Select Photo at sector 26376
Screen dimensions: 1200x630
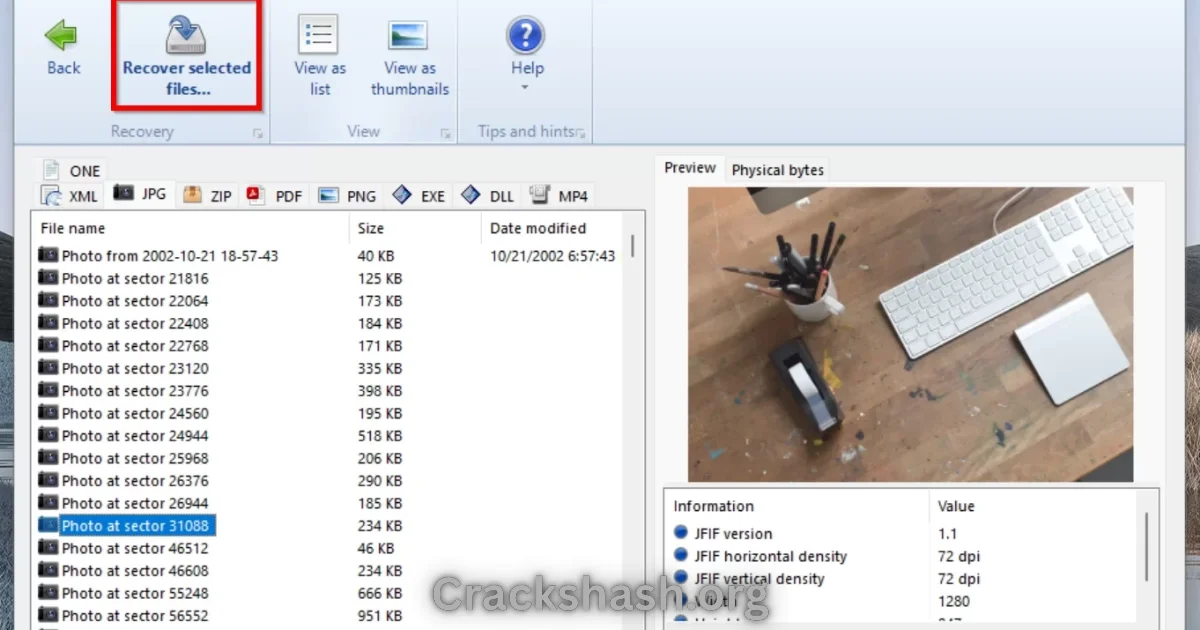click(135, 481)
